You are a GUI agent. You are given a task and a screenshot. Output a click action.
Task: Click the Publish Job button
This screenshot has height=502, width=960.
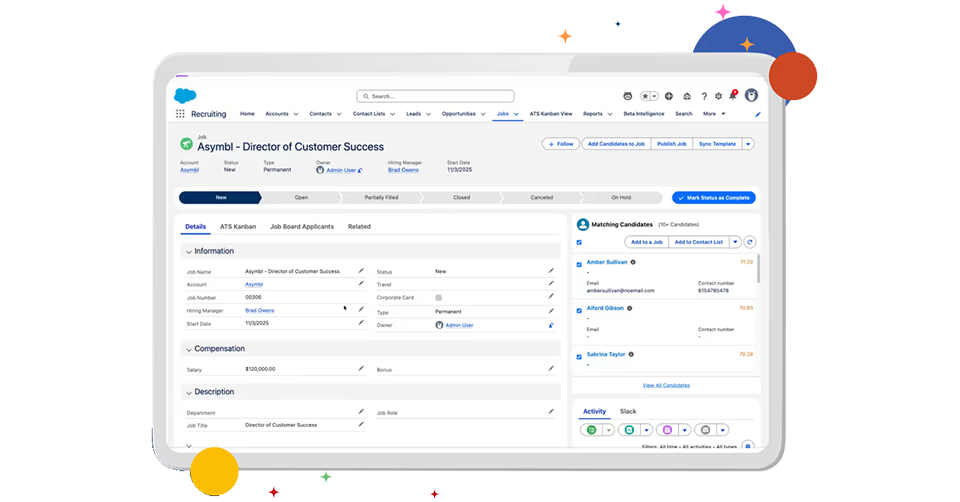[672, 144]
